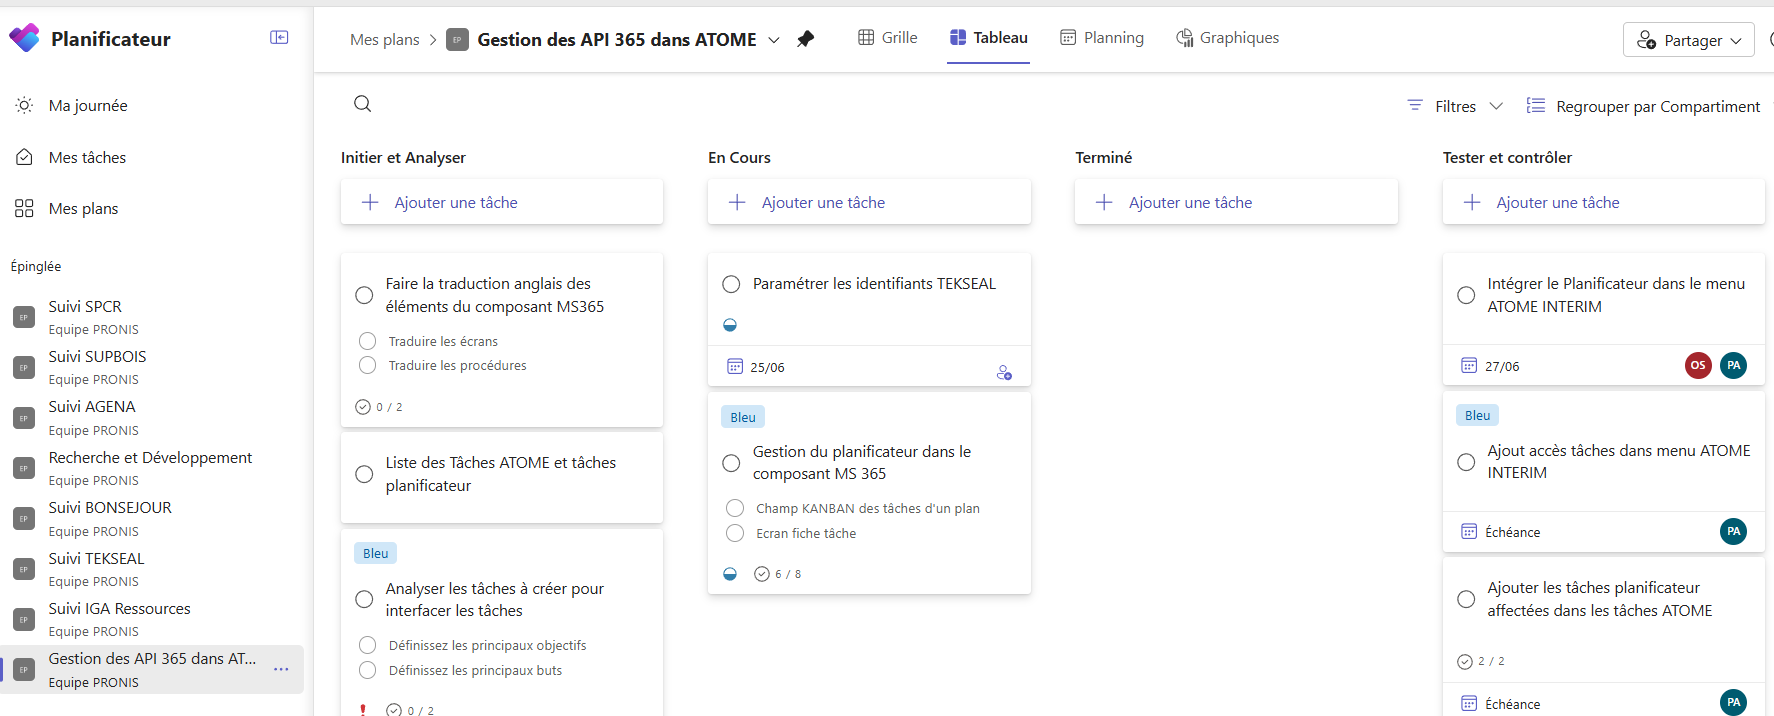Click the plan icon beside Suivi TEKSEAL
Image resolution: width=1774 pixels, height=716 pixels.
[24, 569]
